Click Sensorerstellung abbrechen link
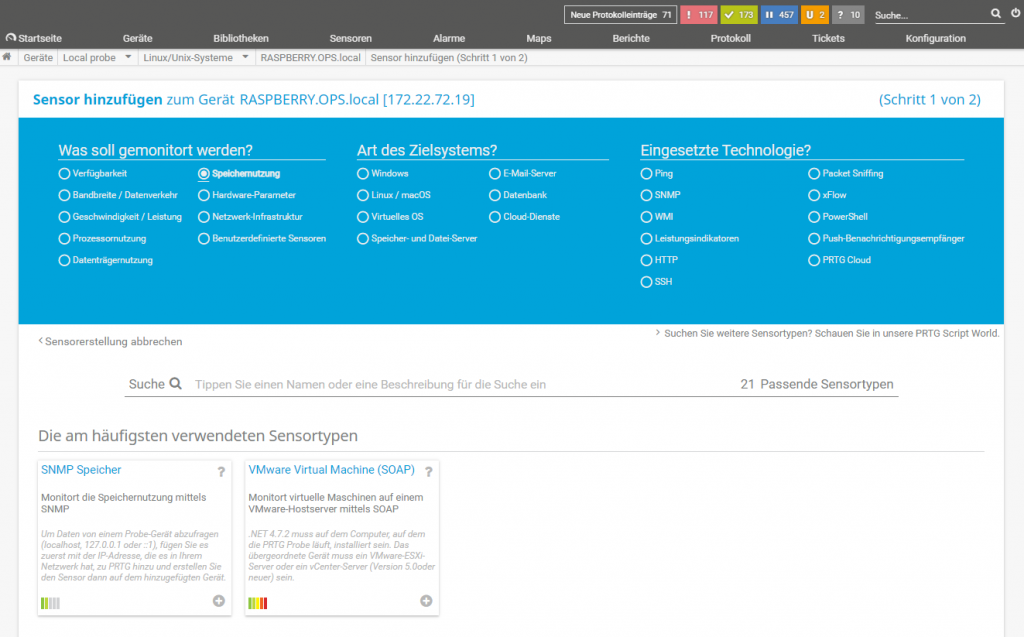The height and width of the screenshot is (637, 1024). 113,341
